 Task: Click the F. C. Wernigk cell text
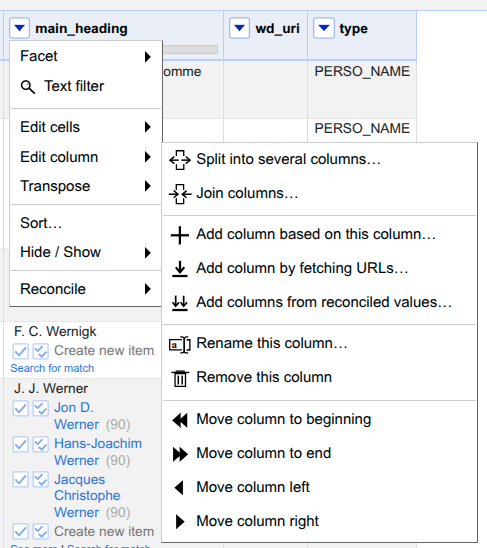pos(55,332)
